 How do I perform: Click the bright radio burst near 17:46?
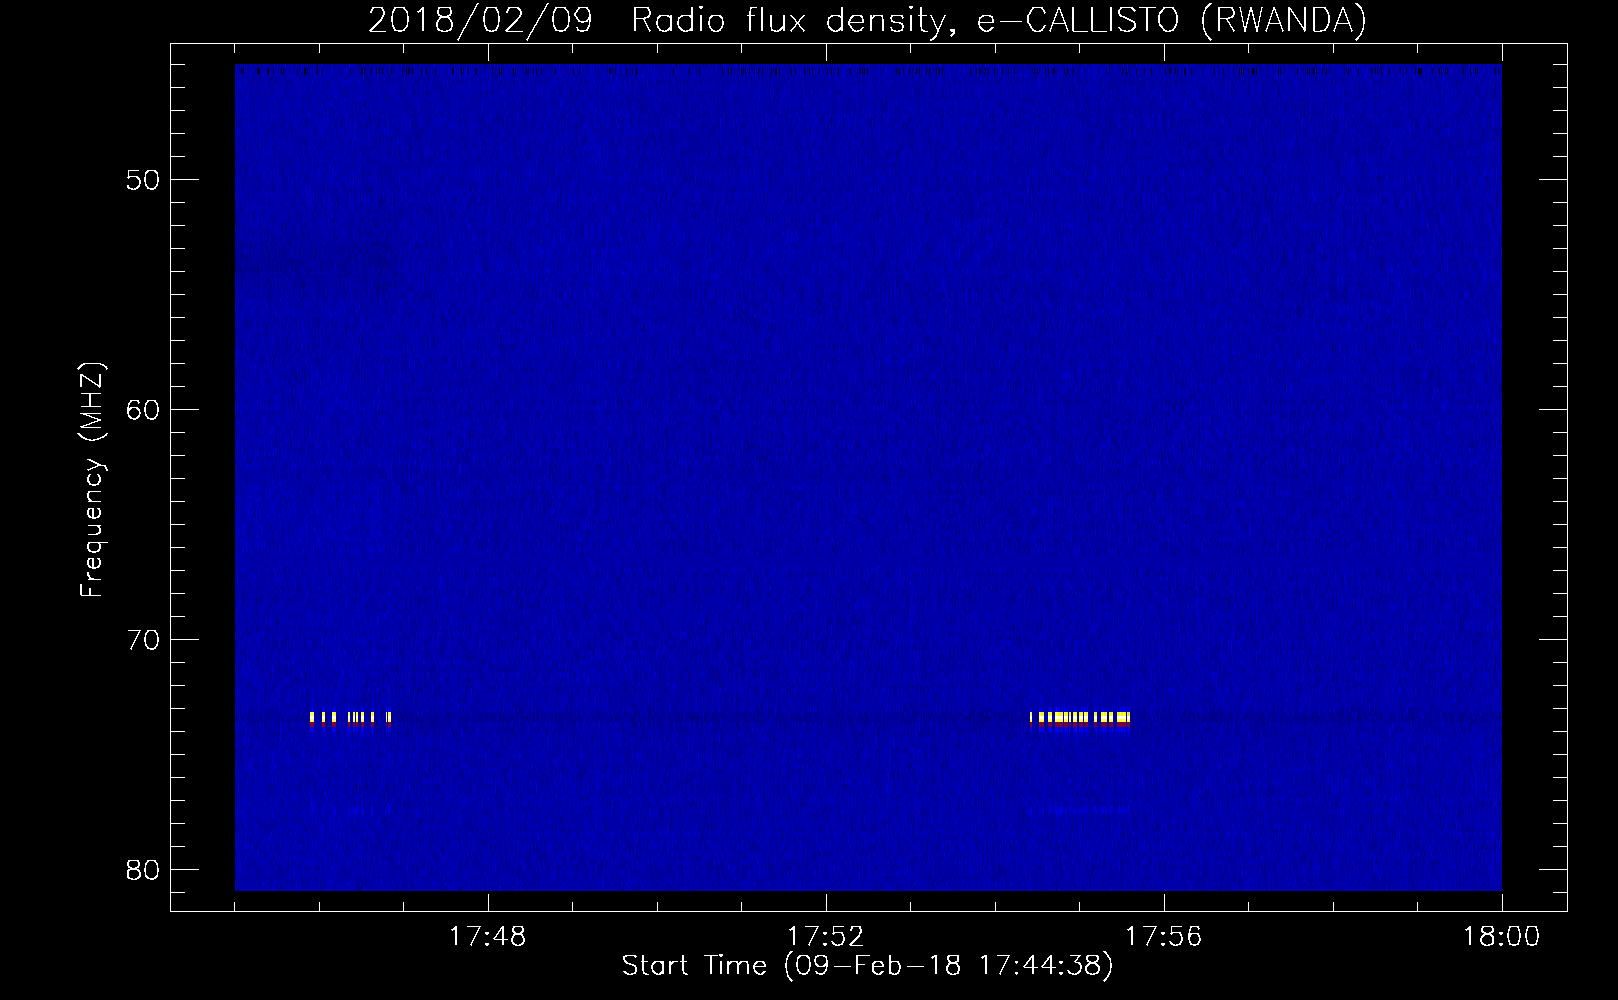click(x=351, y=719)
